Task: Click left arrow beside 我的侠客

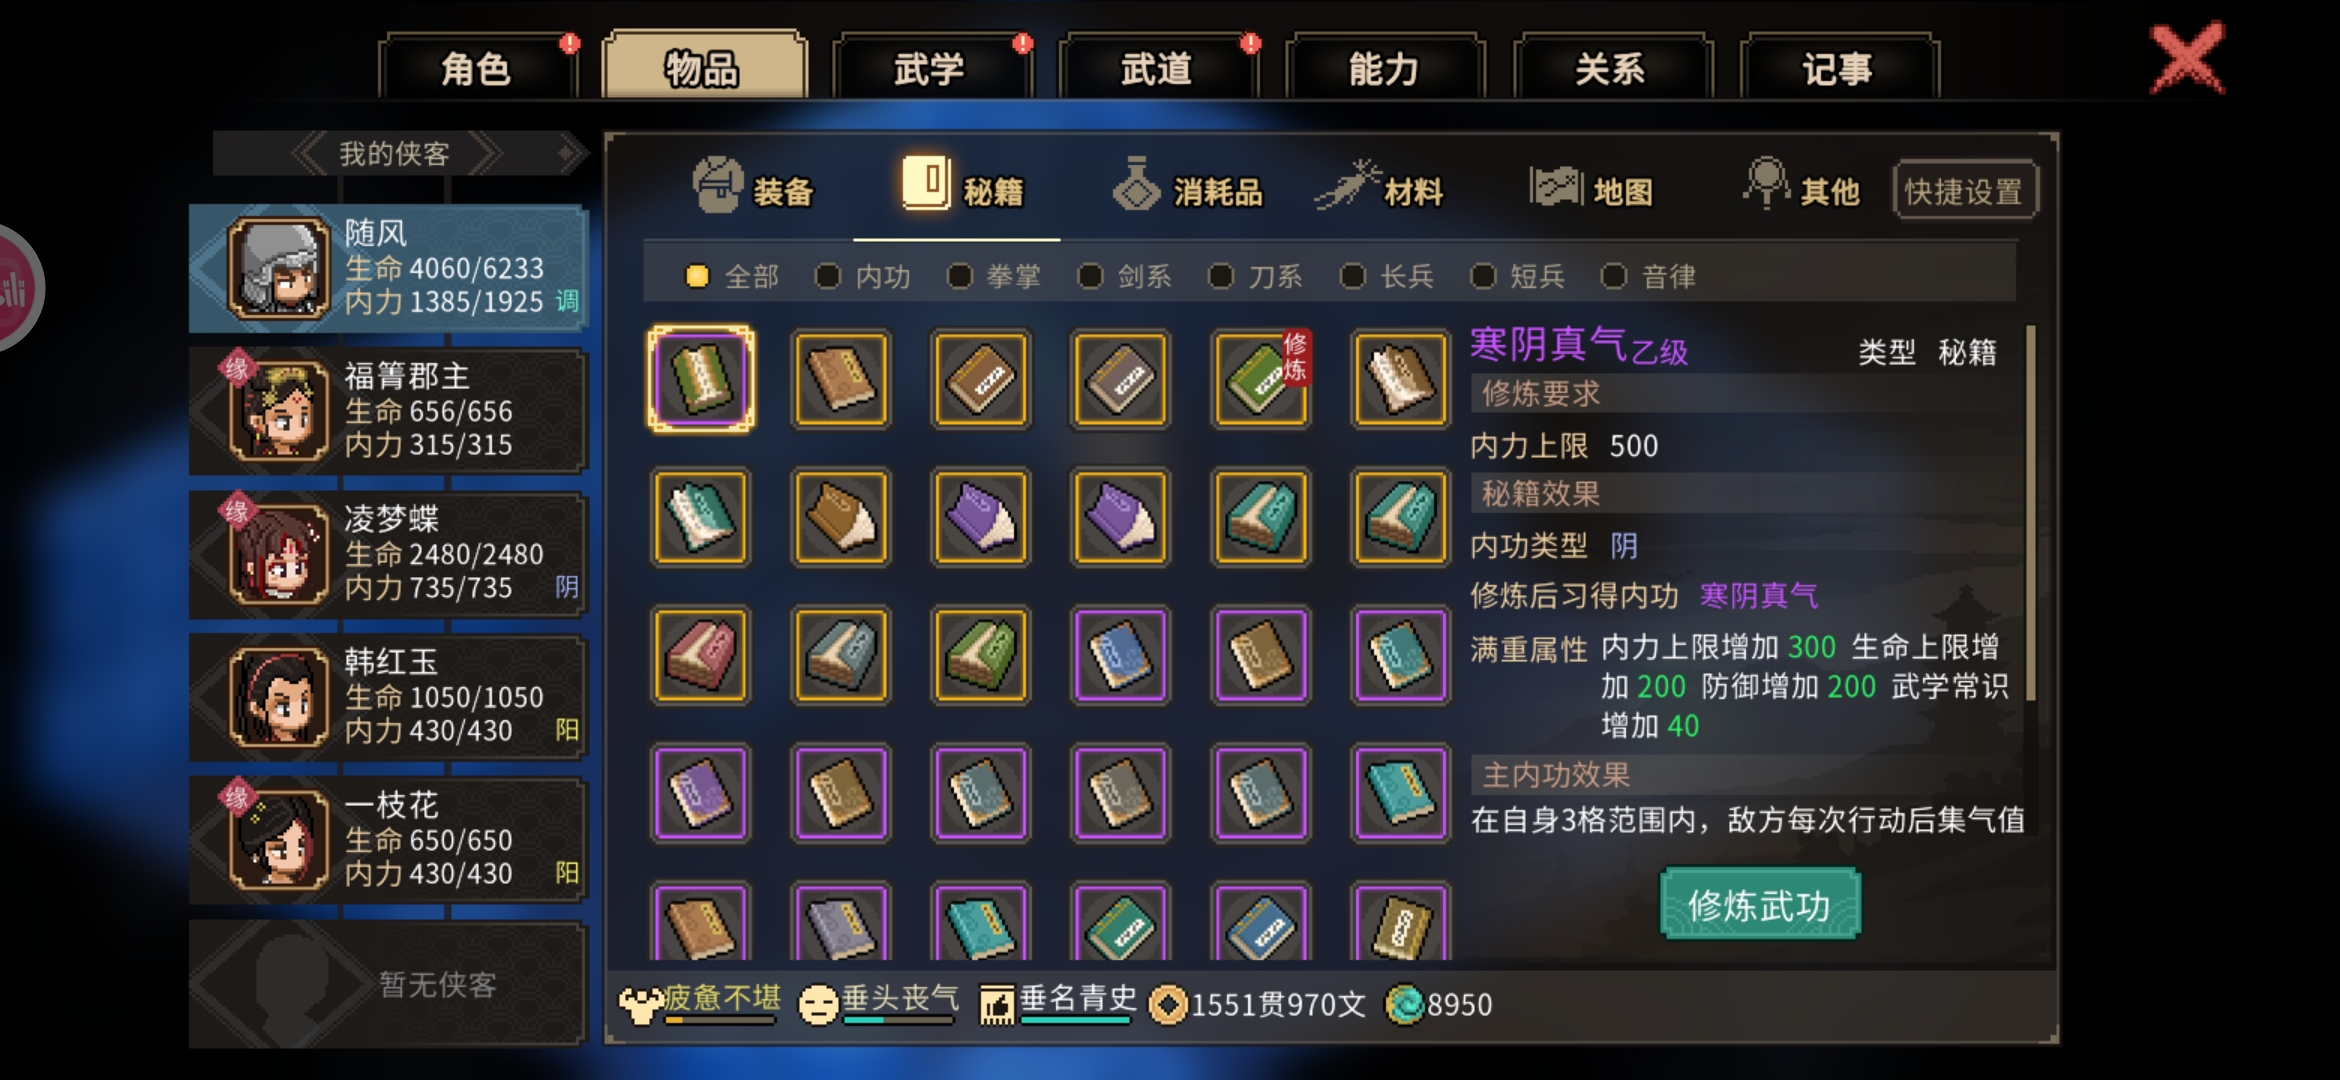Action: pos(309,154)
